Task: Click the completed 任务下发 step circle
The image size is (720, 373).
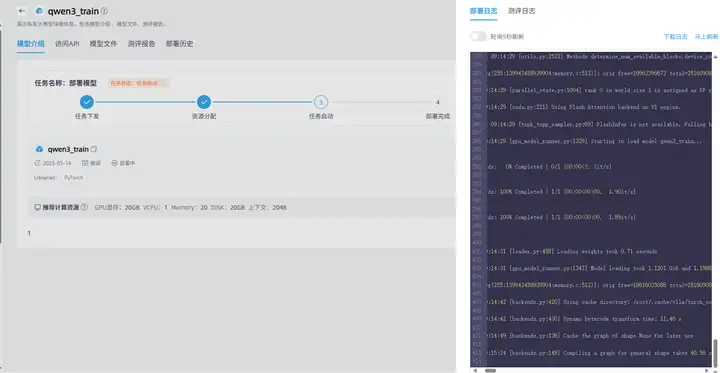Action: (x=87, y=102)
